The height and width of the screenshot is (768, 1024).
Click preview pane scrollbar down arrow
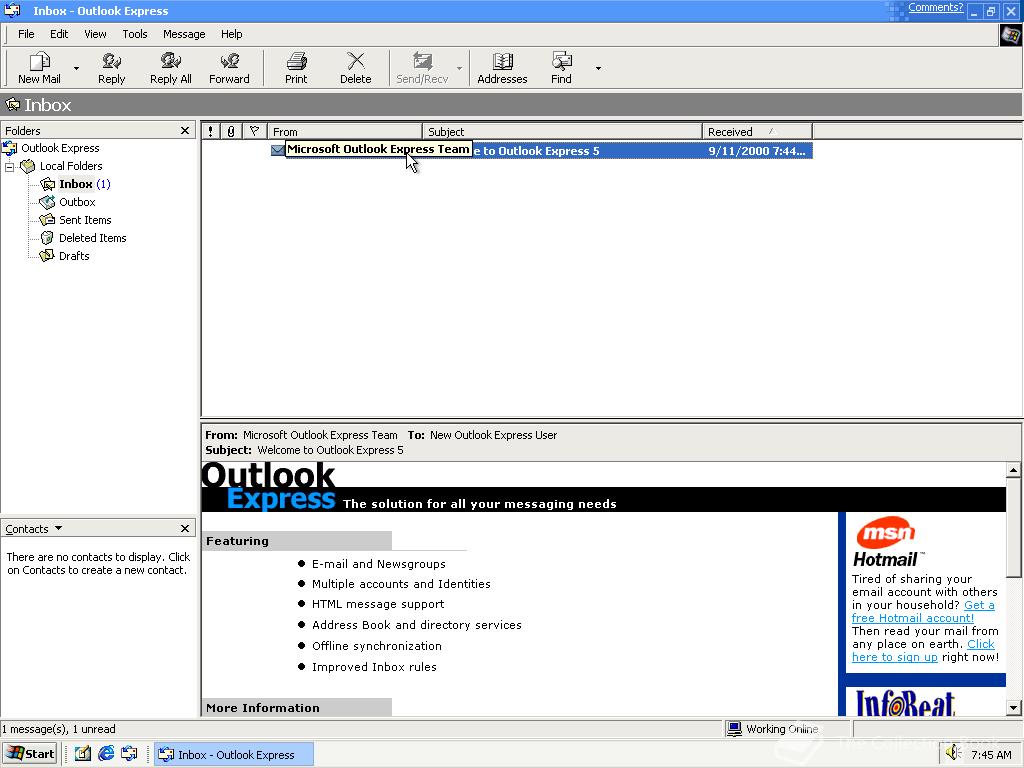point(1014,707)
